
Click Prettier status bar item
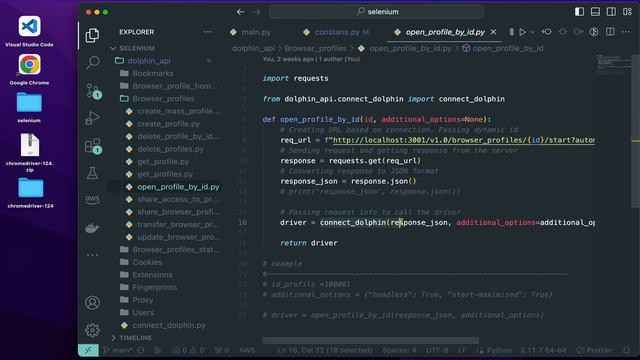point(594,350)
